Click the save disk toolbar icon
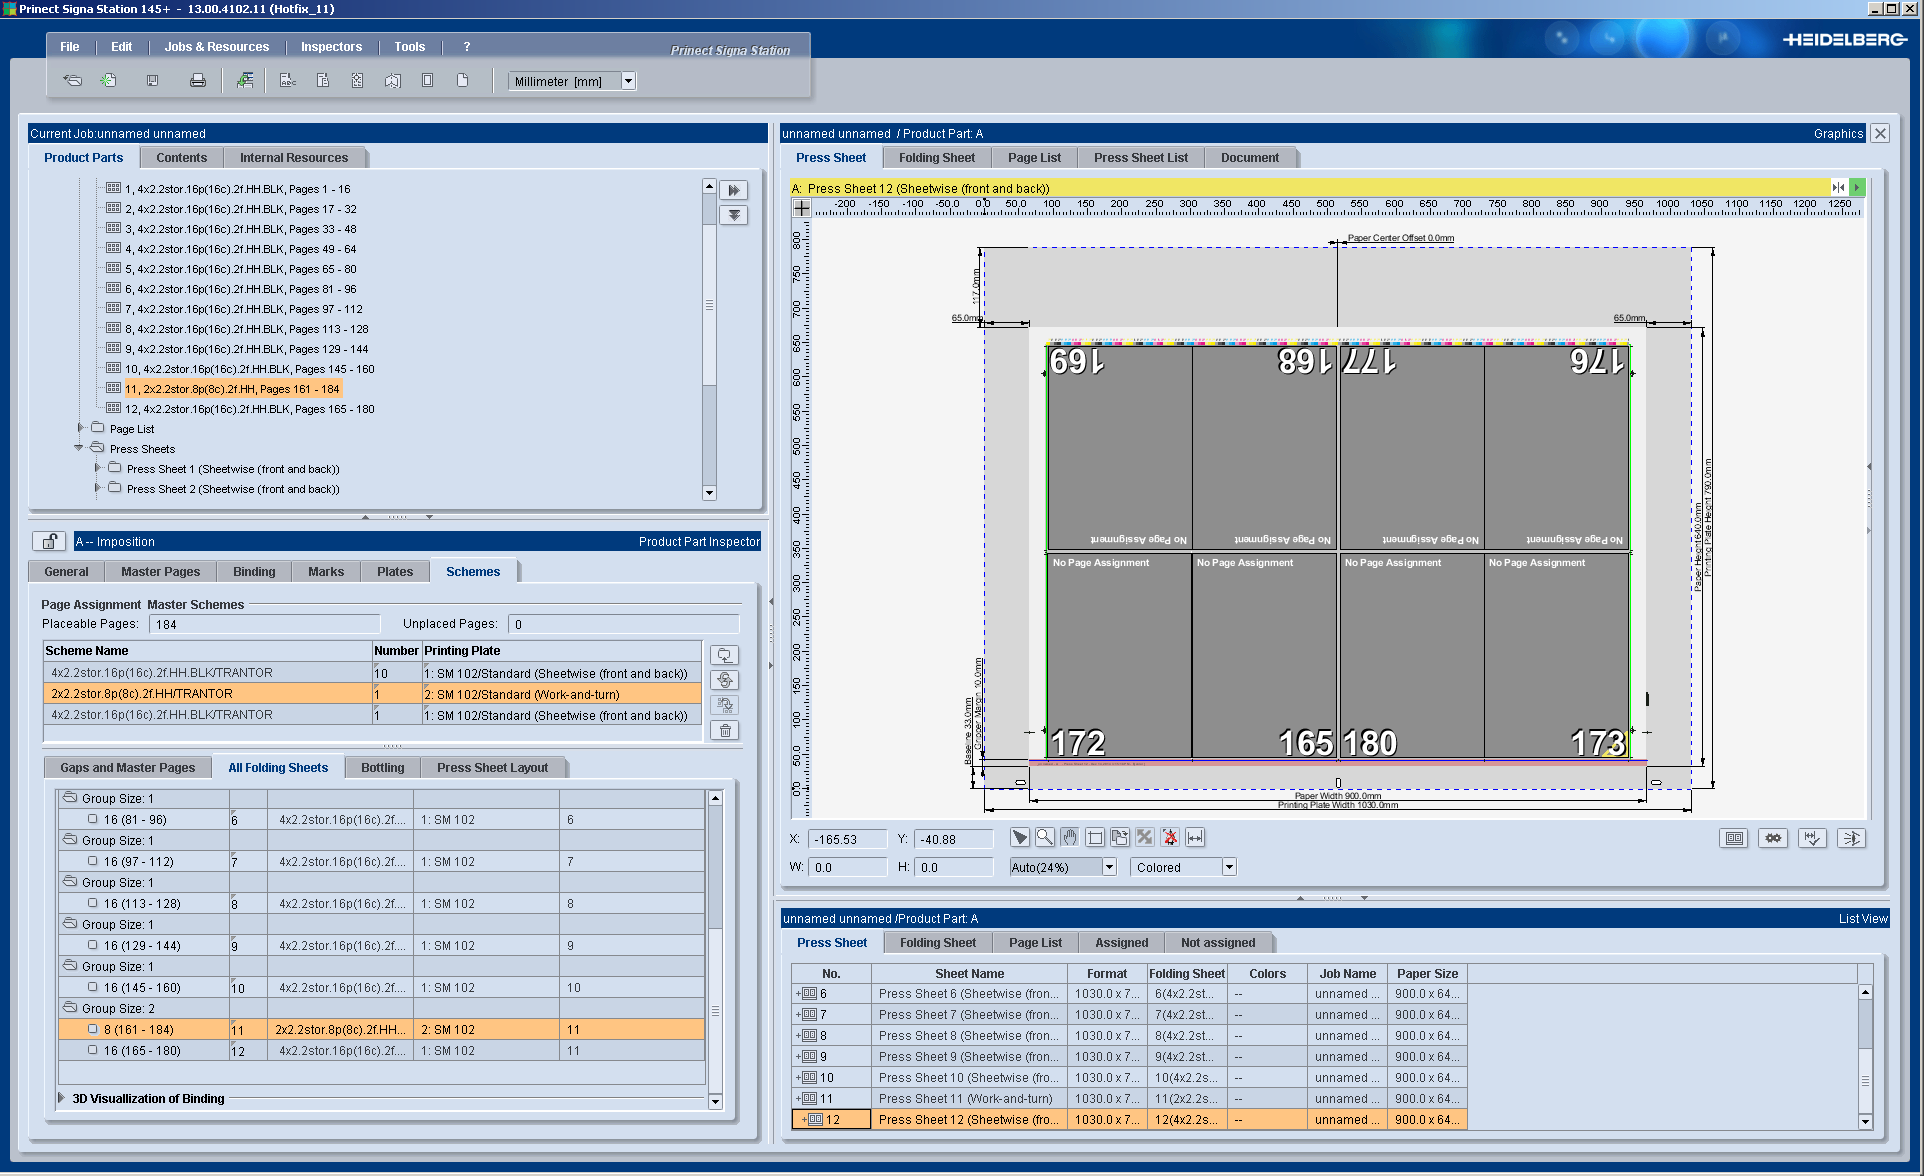1924x1176 pixels. tap(152, 81)
